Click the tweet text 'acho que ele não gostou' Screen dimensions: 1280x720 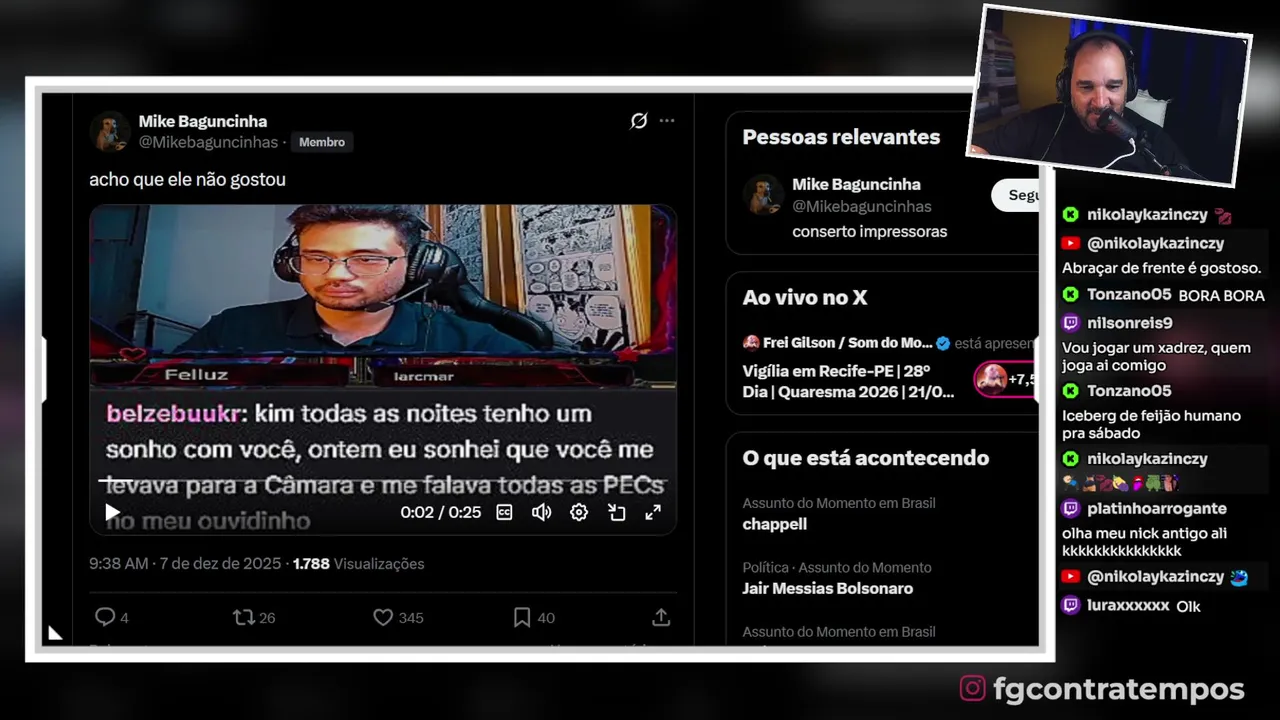(187, 179)
